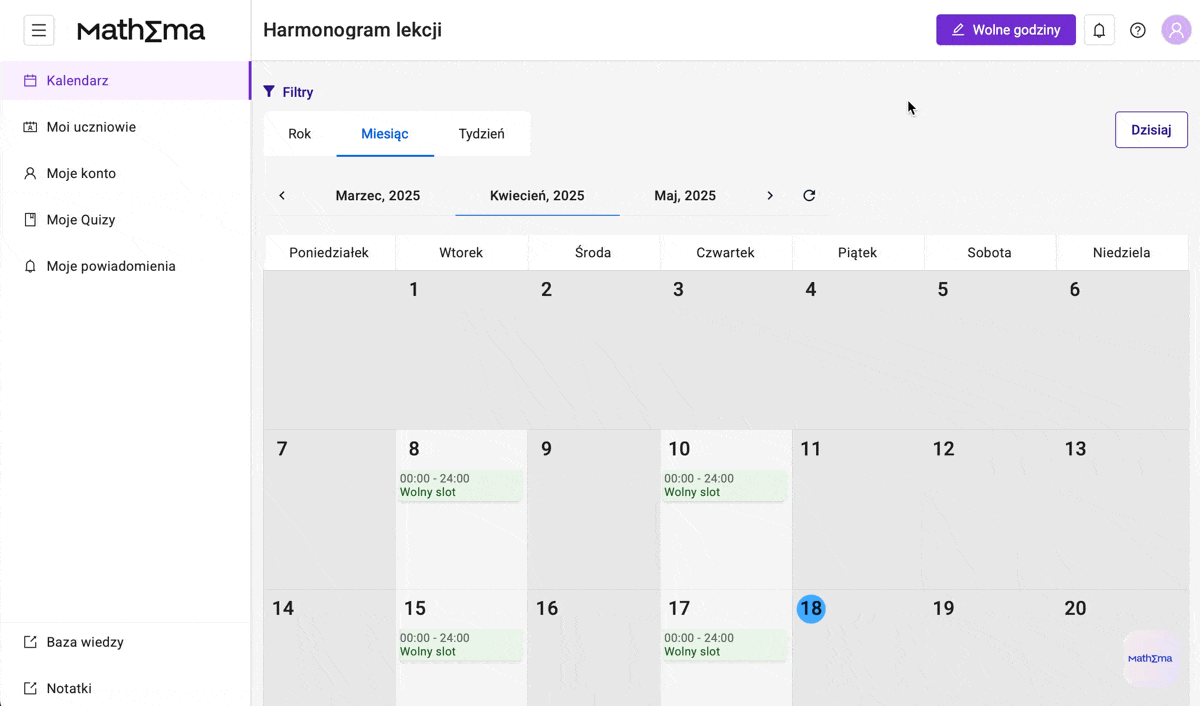Select the Maj, 2025 month tab

685,196
